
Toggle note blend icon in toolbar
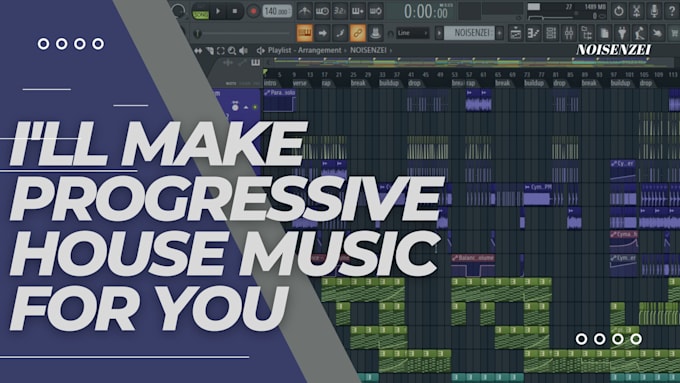click(340, 33)
